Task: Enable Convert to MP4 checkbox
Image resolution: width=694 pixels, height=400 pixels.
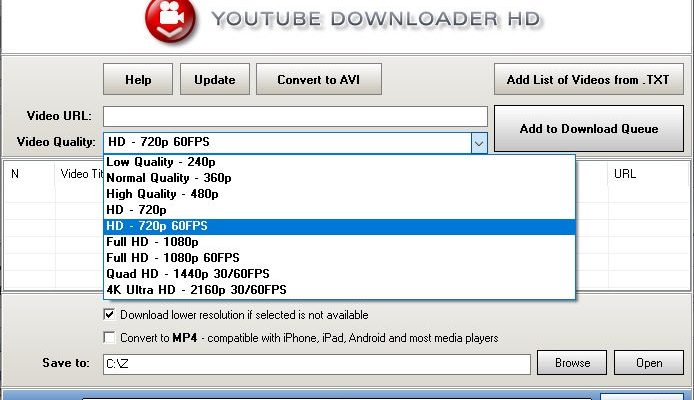Action: 109,337
